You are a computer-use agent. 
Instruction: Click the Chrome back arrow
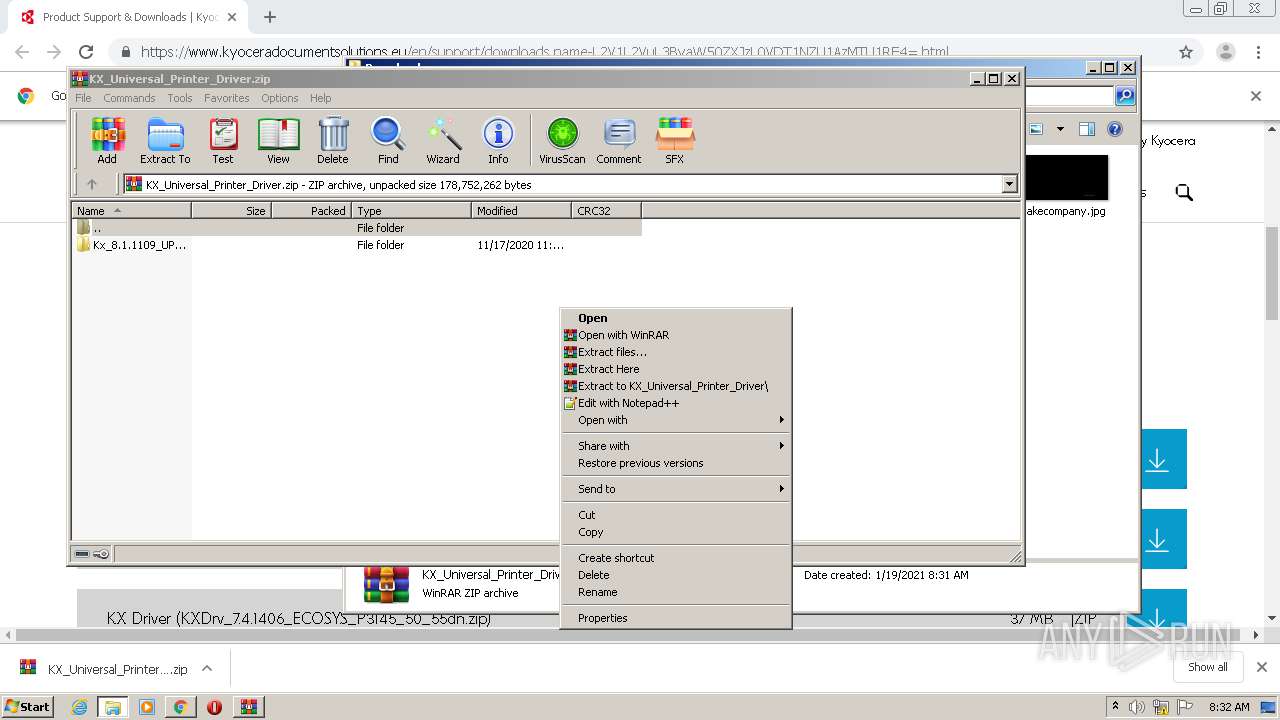tap(22, 52)
